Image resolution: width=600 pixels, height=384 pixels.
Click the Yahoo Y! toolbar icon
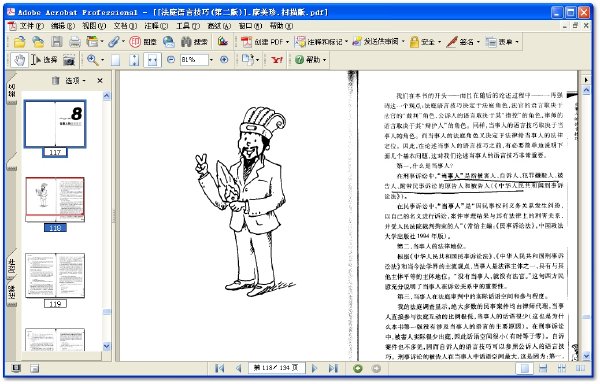[x=277, y=60]
